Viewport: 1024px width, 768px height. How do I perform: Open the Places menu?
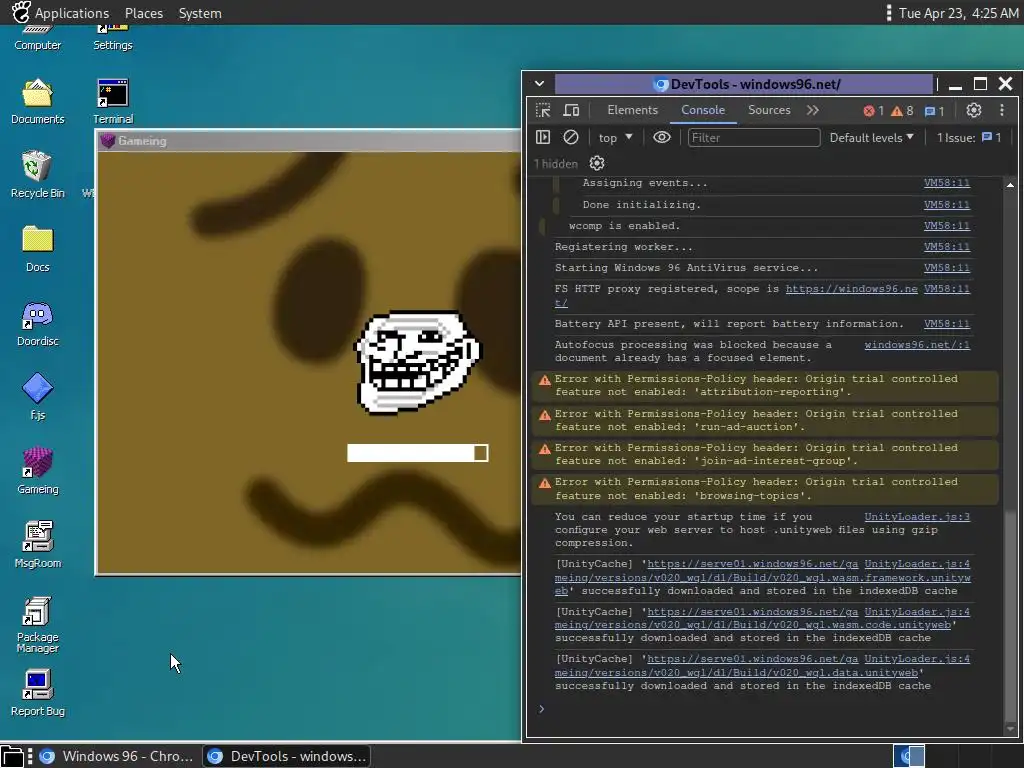pyautogui.click(x=144, y=13)
